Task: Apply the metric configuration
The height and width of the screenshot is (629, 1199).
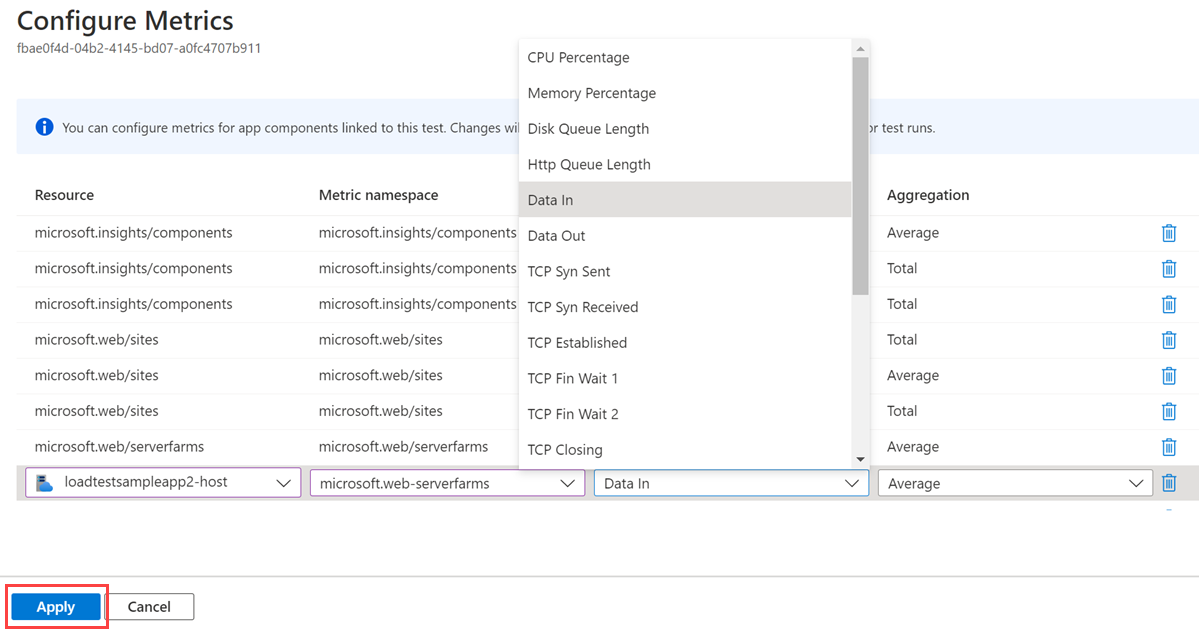Action: (x=56, y=607)
